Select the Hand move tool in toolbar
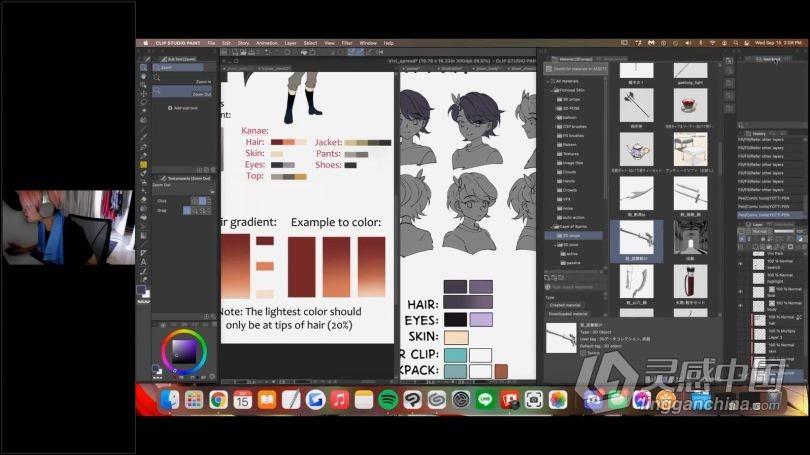The height and width of the screenshot is (455, 810). tap(143, 76)
